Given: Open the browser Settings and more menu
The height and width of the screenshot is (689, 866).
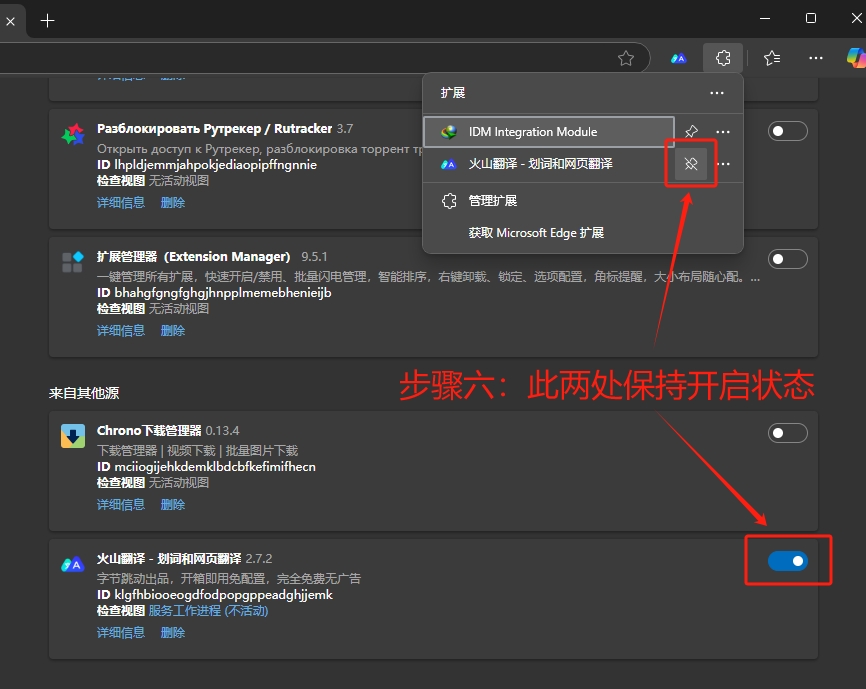Looking at the screenshot, I should 816,58.
